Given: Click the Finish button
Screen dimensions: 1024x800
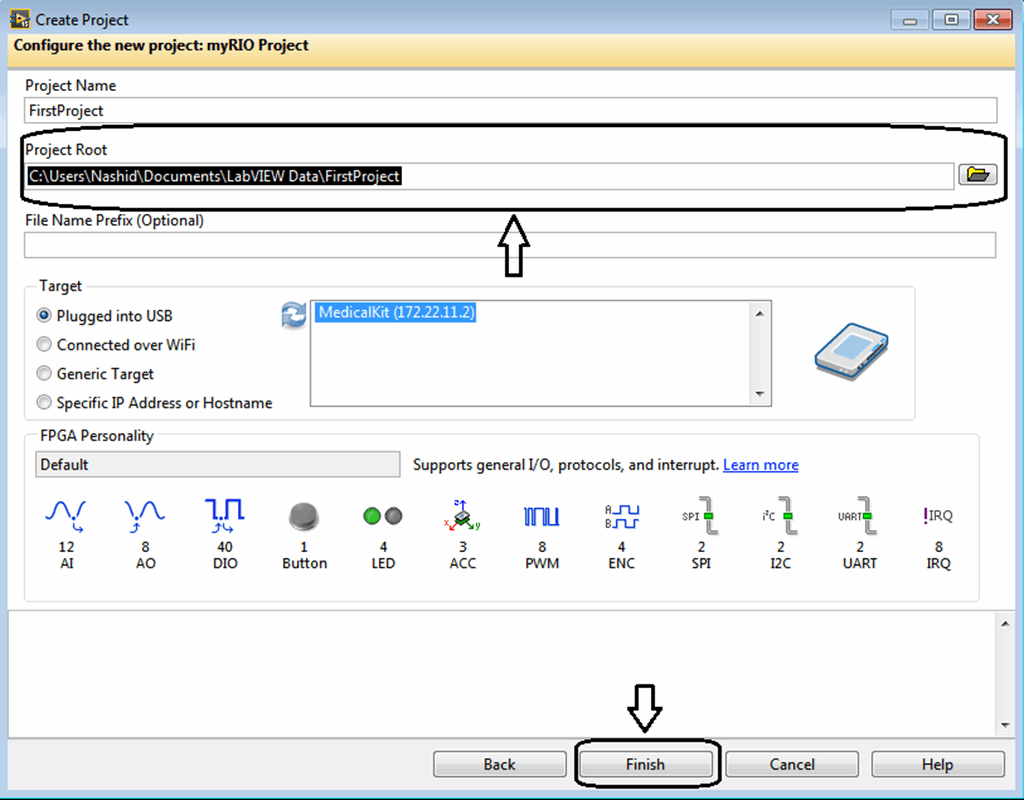Looking at the screenshot, I should pos(646,763).
